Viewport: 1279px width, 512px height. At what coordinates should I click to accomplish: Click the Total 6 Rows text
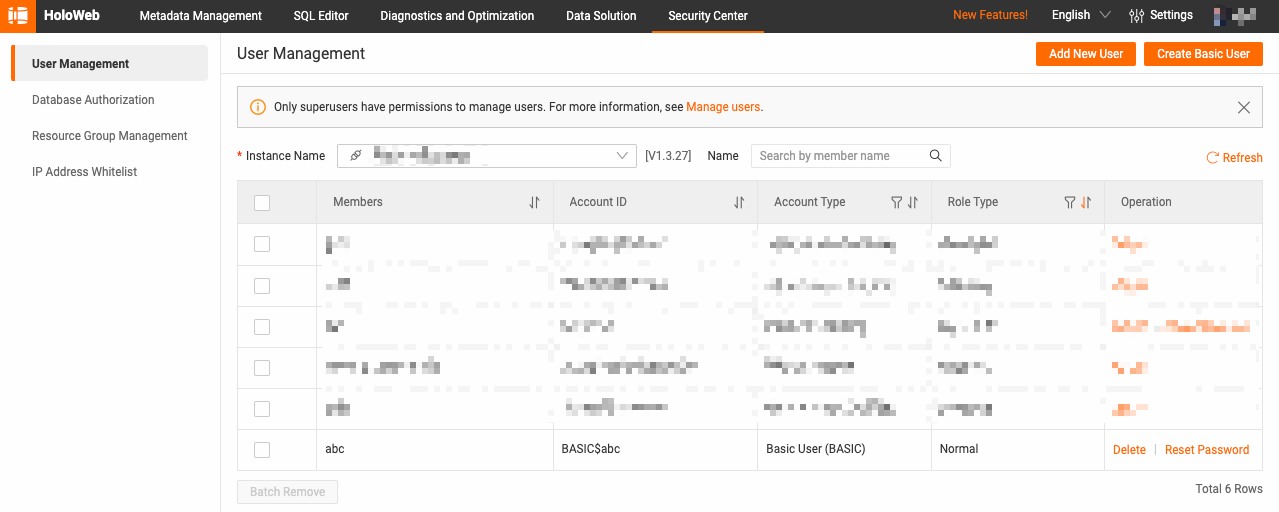pyautogui.click(x=1229, y=489)
